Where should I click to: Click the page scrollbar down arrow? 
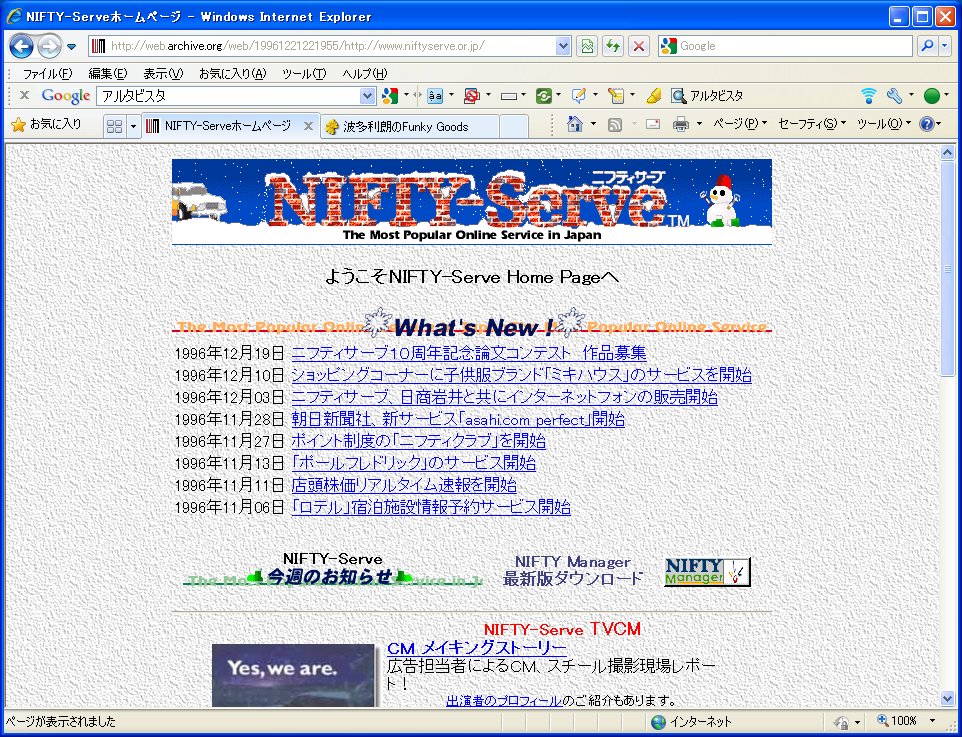coord(948,699)
